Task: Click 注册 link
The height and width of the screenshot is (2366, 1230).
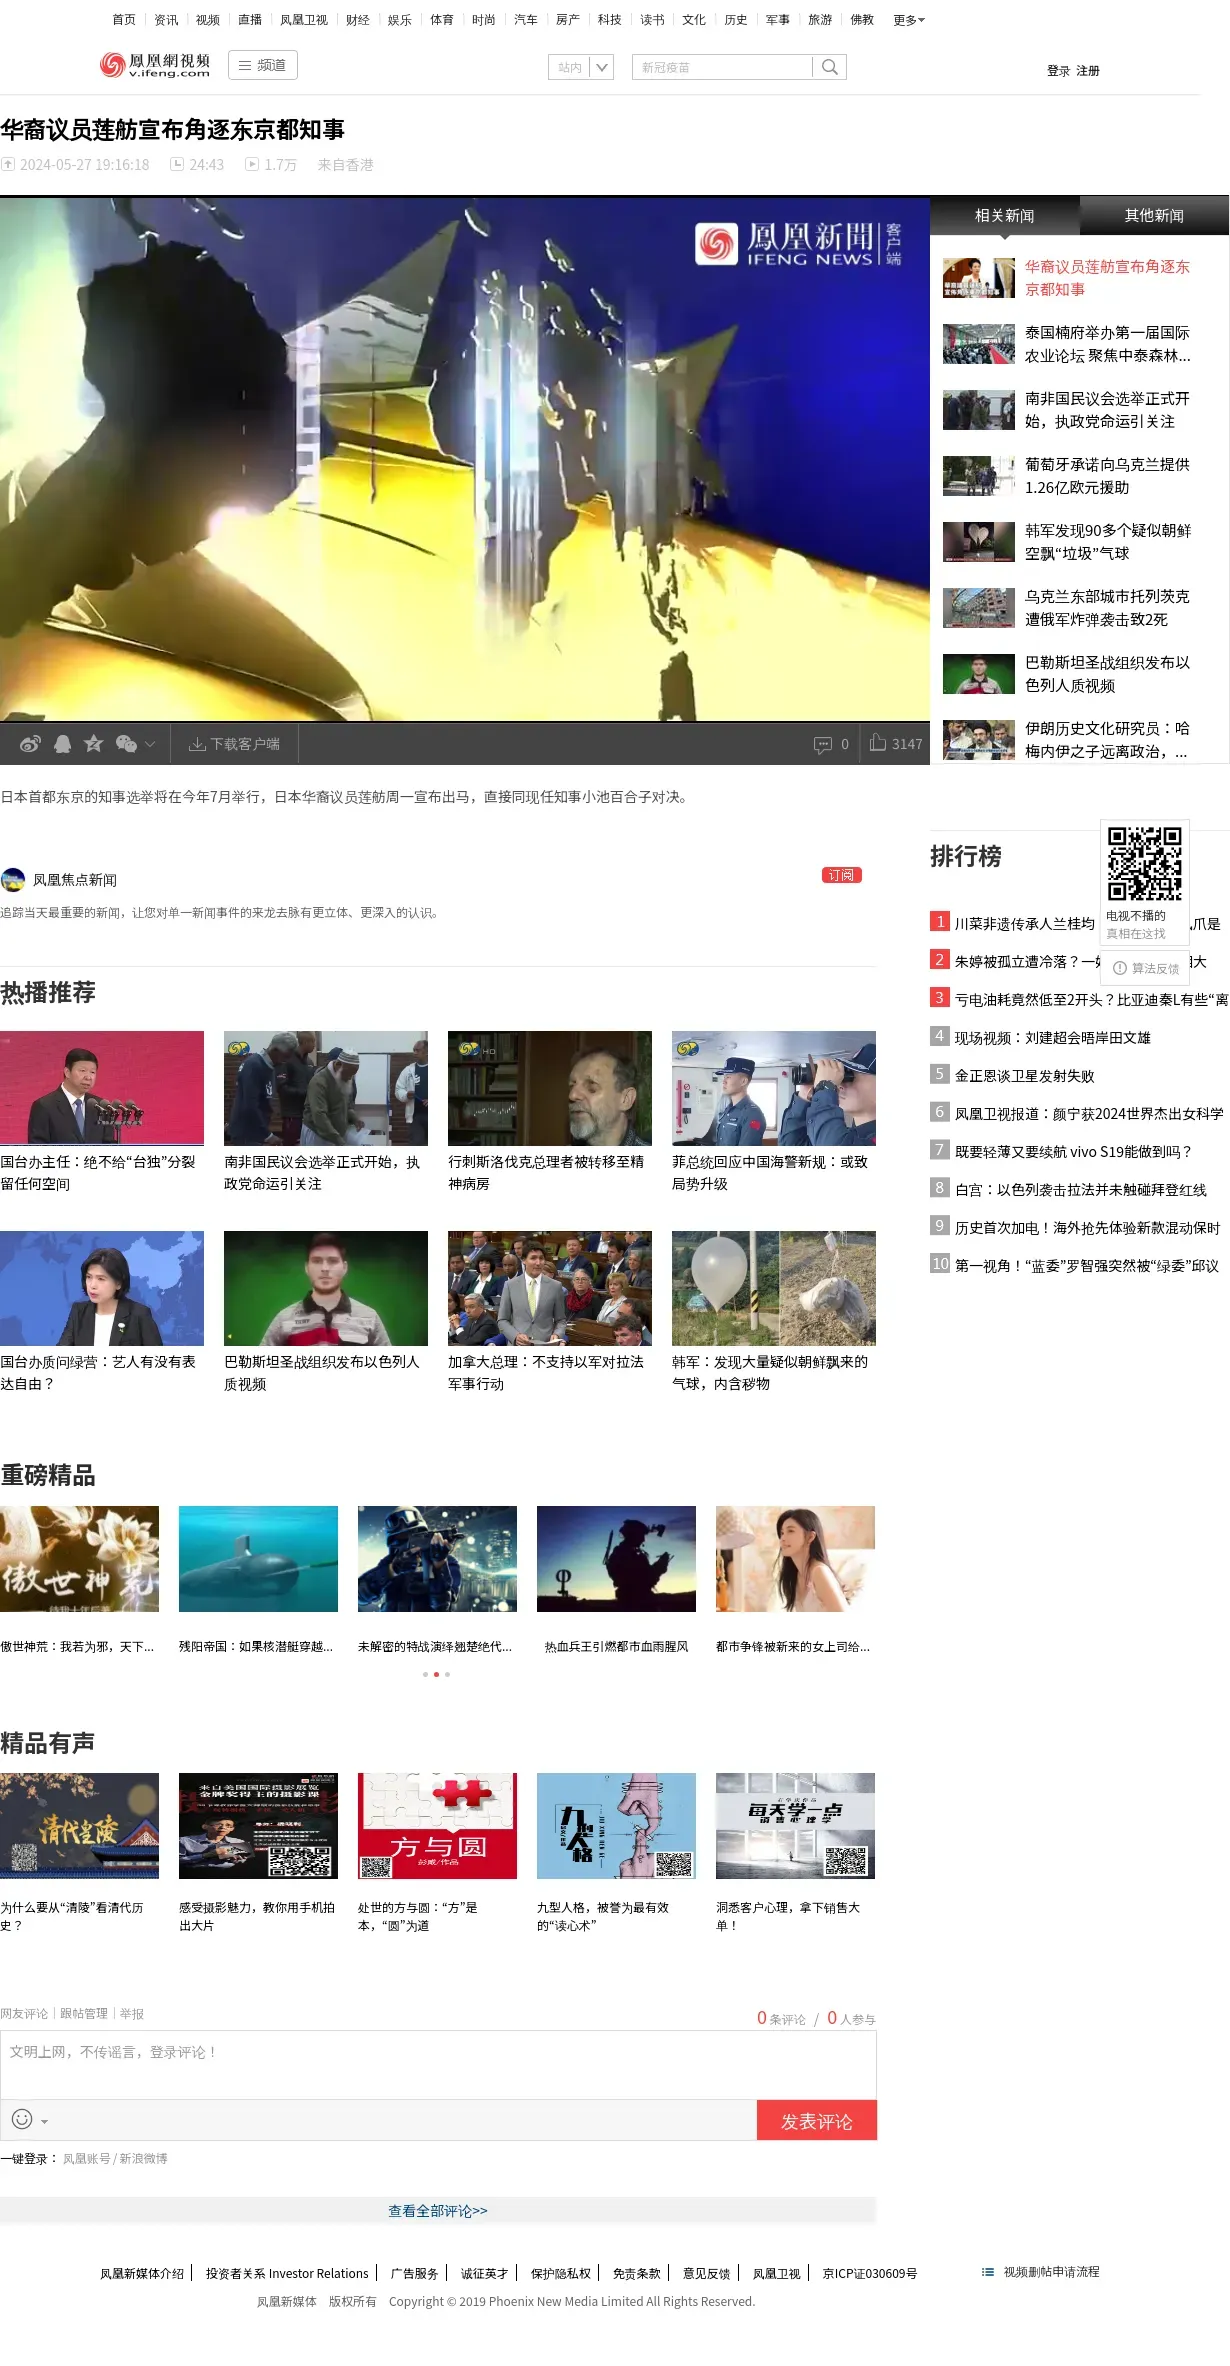Action: coord(1088,71)
